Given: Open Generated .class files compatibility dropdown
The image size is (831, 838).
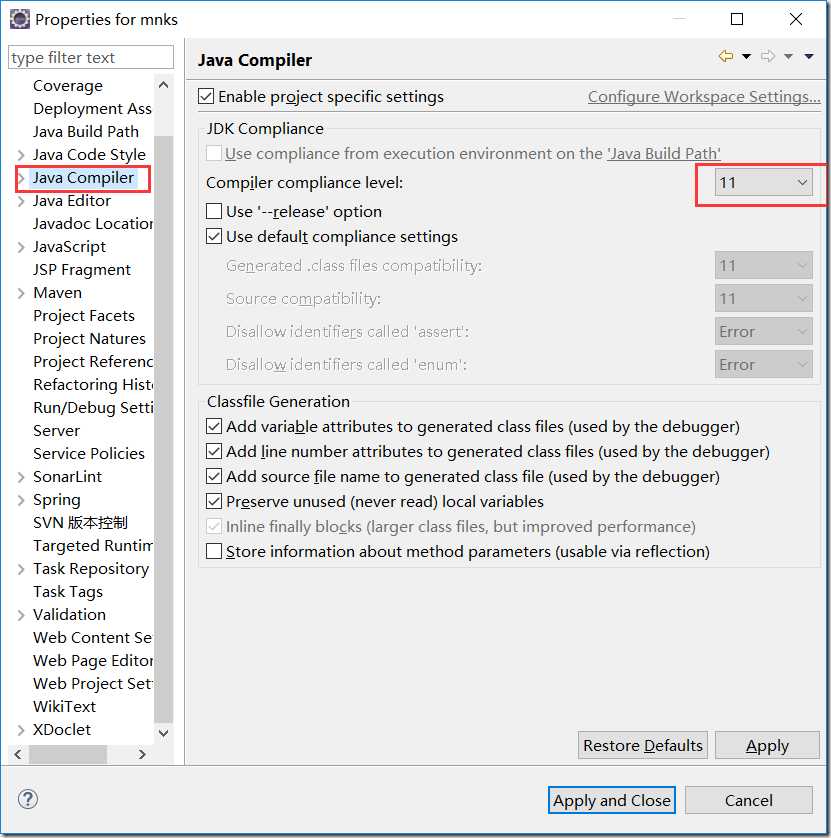Looking at the screenshot, I should coord(763,265).
